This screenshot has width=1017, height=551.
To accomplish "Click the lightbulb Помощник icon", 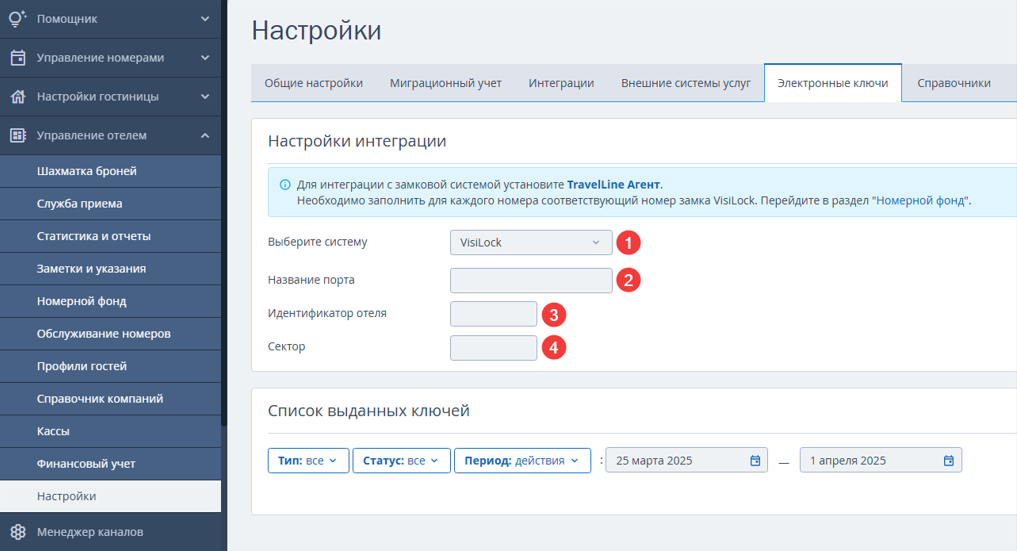I will pyautogui.click(x=18, y=18).
